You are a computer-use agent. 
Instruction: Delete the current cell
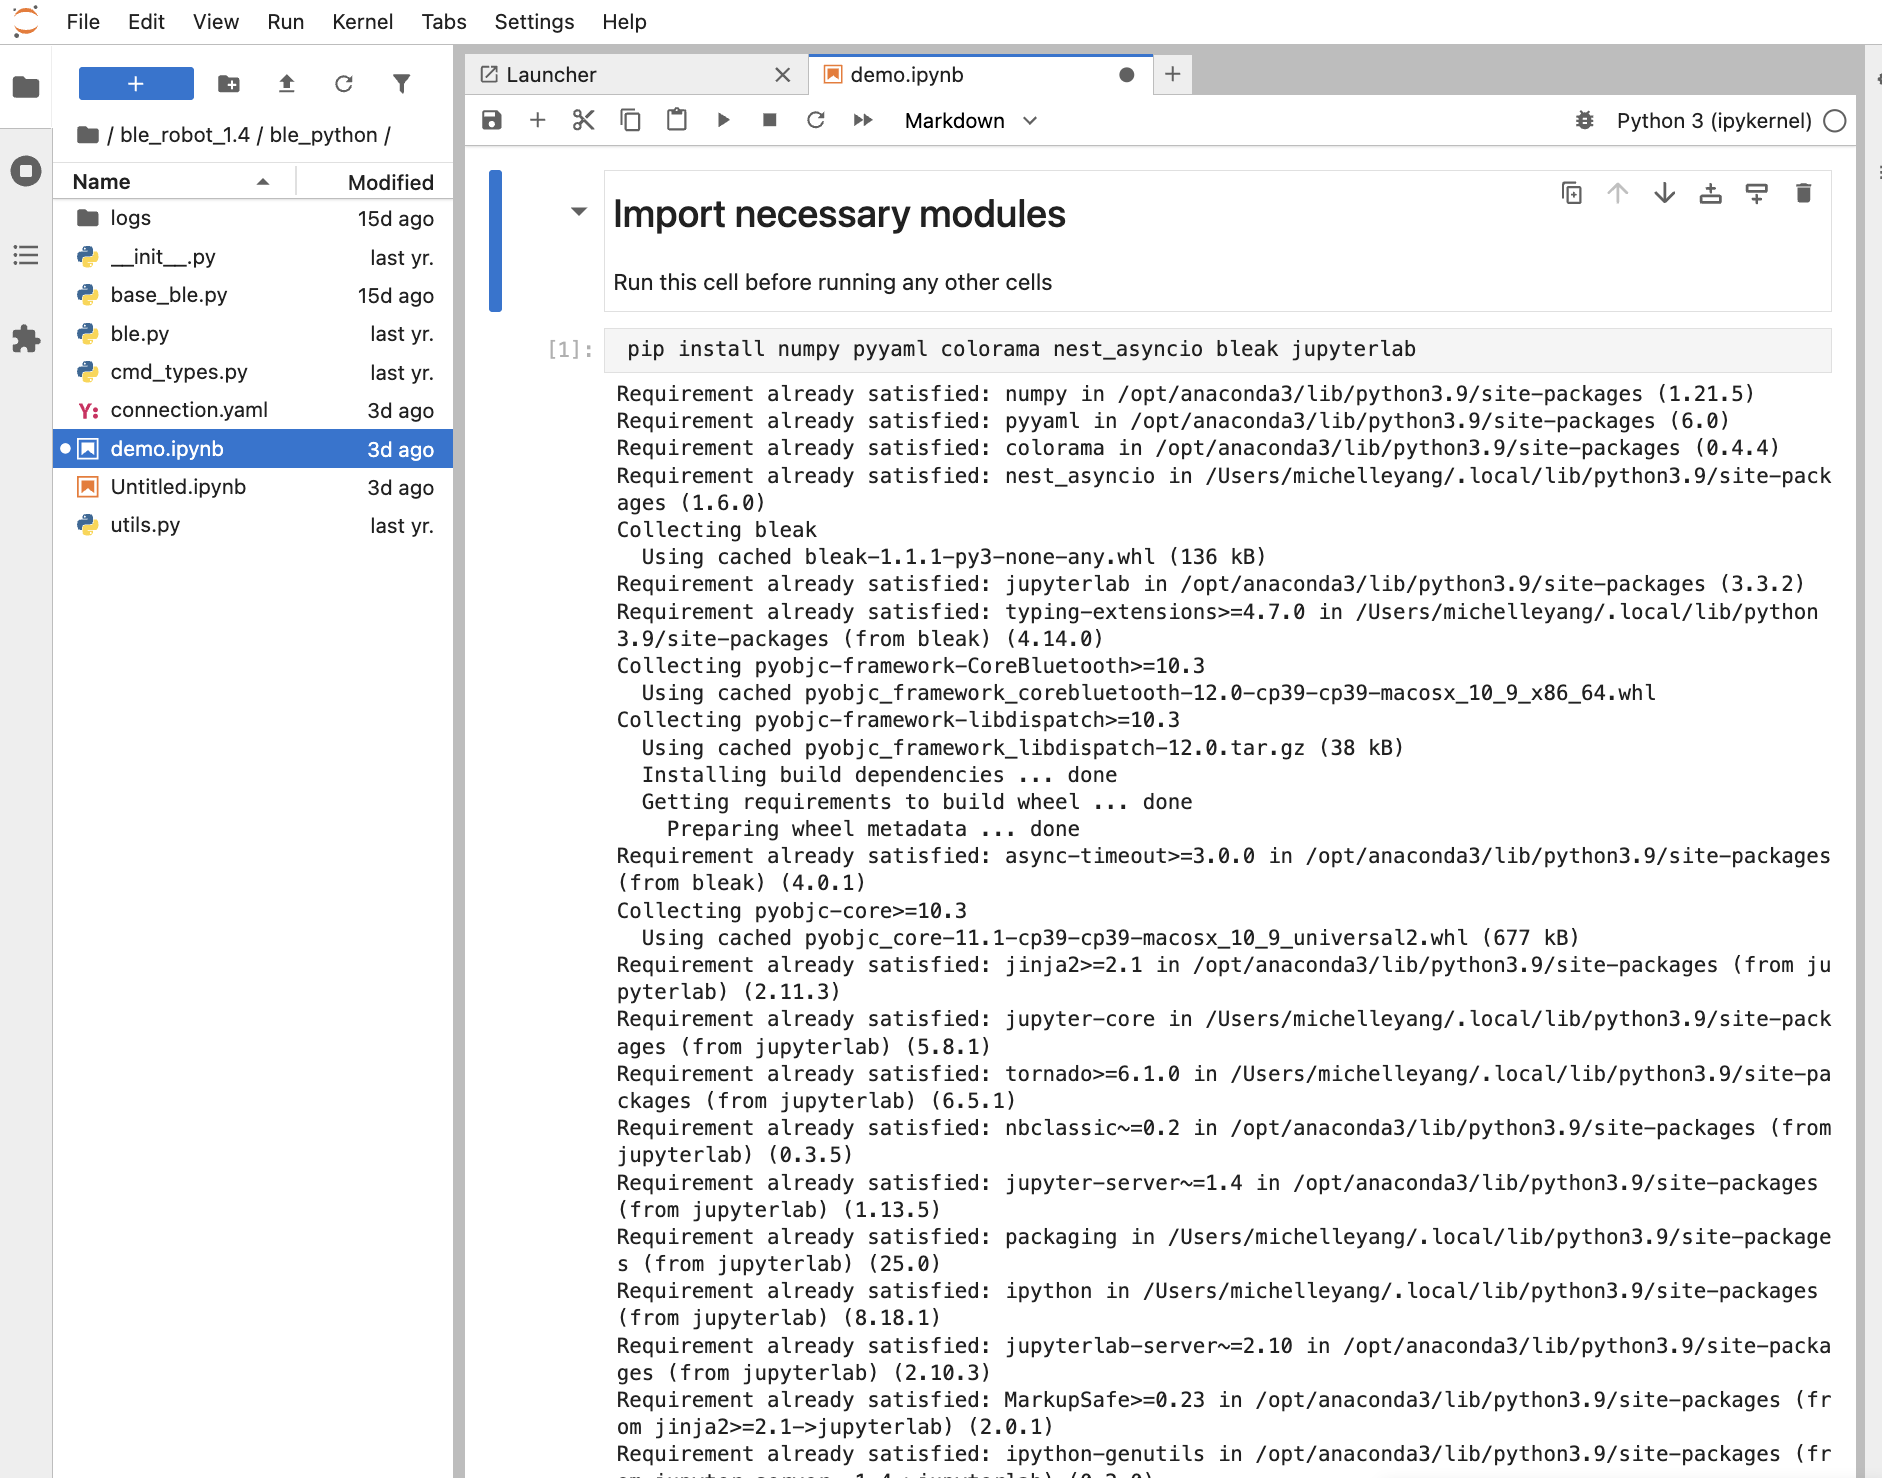(x=1803, y=193)
